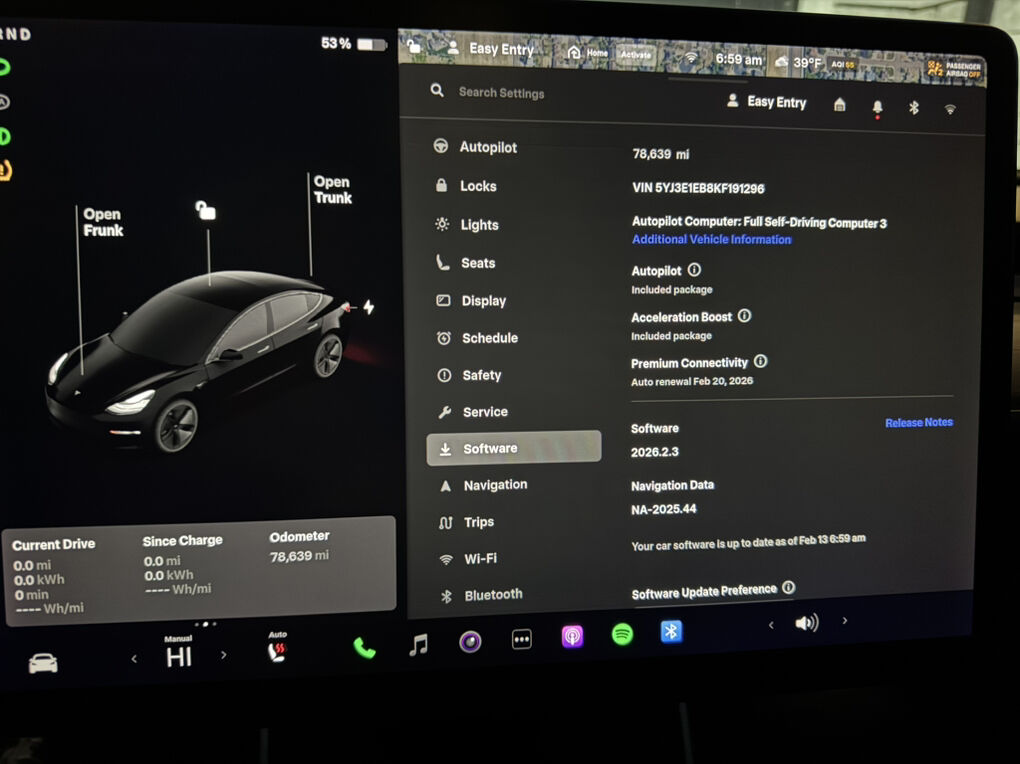Viewport: 1020px width, 764px height.
Task: Increase cabin temperature with right arrow
Action: point(223,655)
